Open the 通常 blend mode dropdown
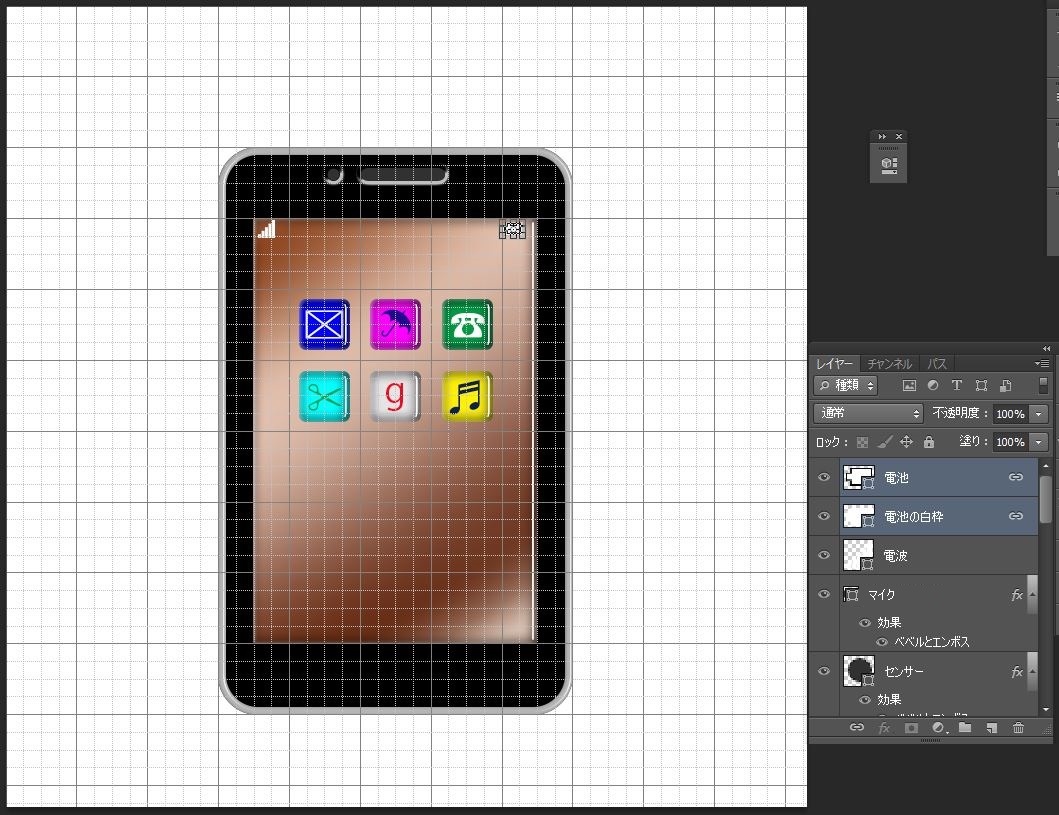Image resolution: width=1059 pixels, height=815 pixels. (868, 413)
